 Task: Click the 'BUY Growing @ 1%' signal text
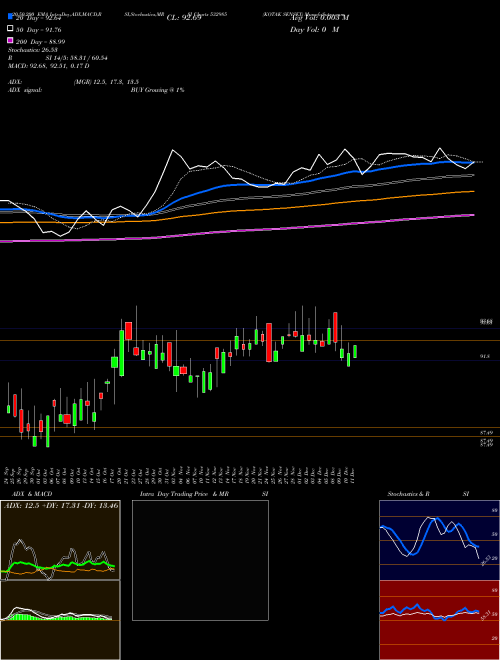157,90
